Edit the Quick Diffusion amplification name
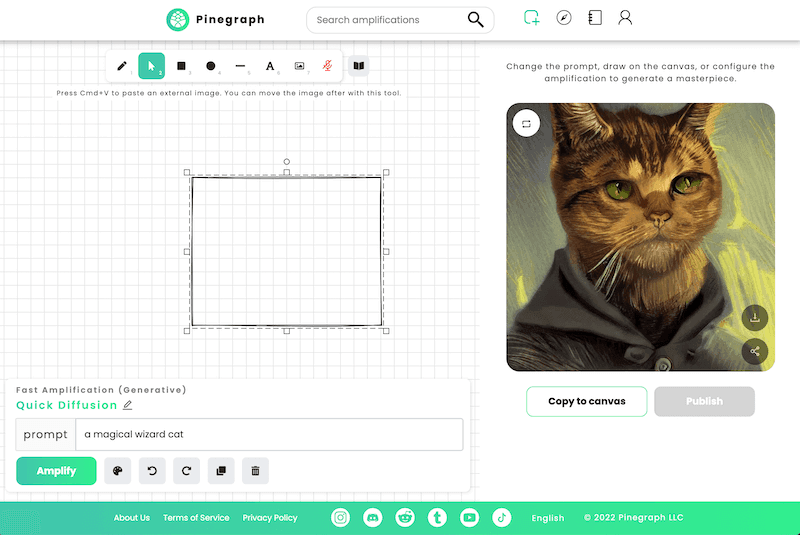Viewport: 800px width, 535px height. 127,405
